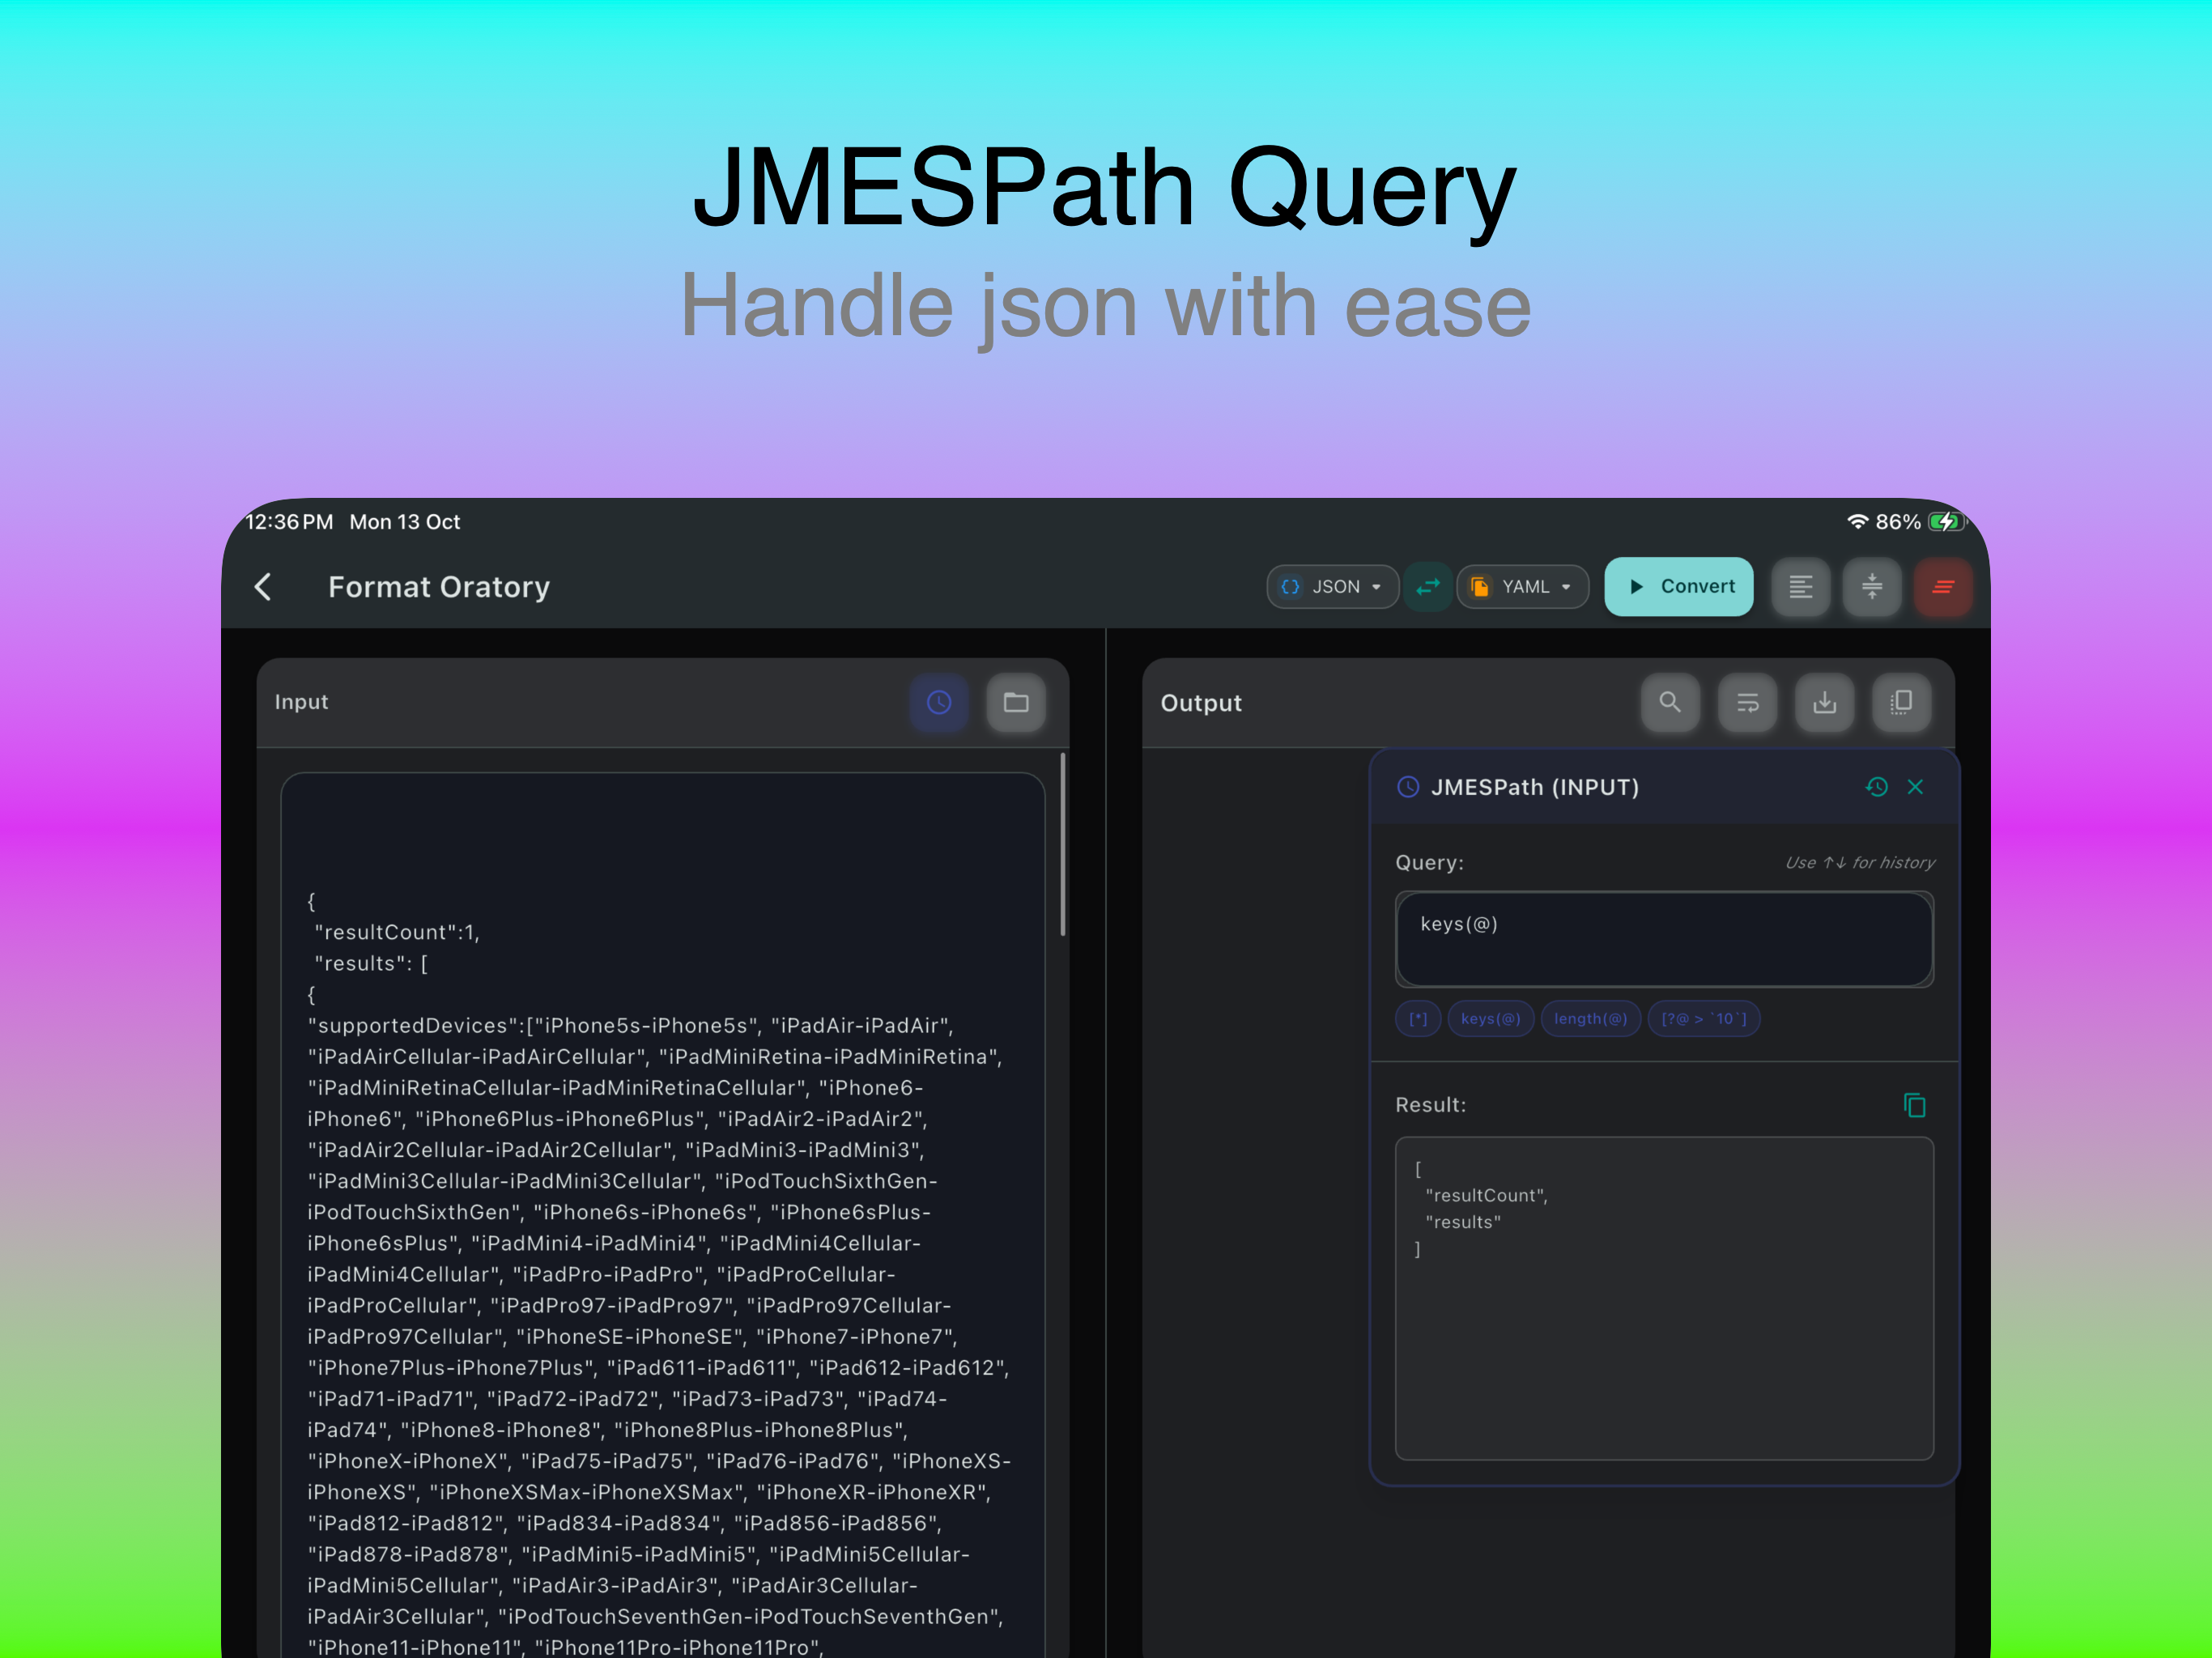Close the JMESPath (INPUT) panel
Viewport: 2212px width, 1658px height.
click(x=1916, y=787)
